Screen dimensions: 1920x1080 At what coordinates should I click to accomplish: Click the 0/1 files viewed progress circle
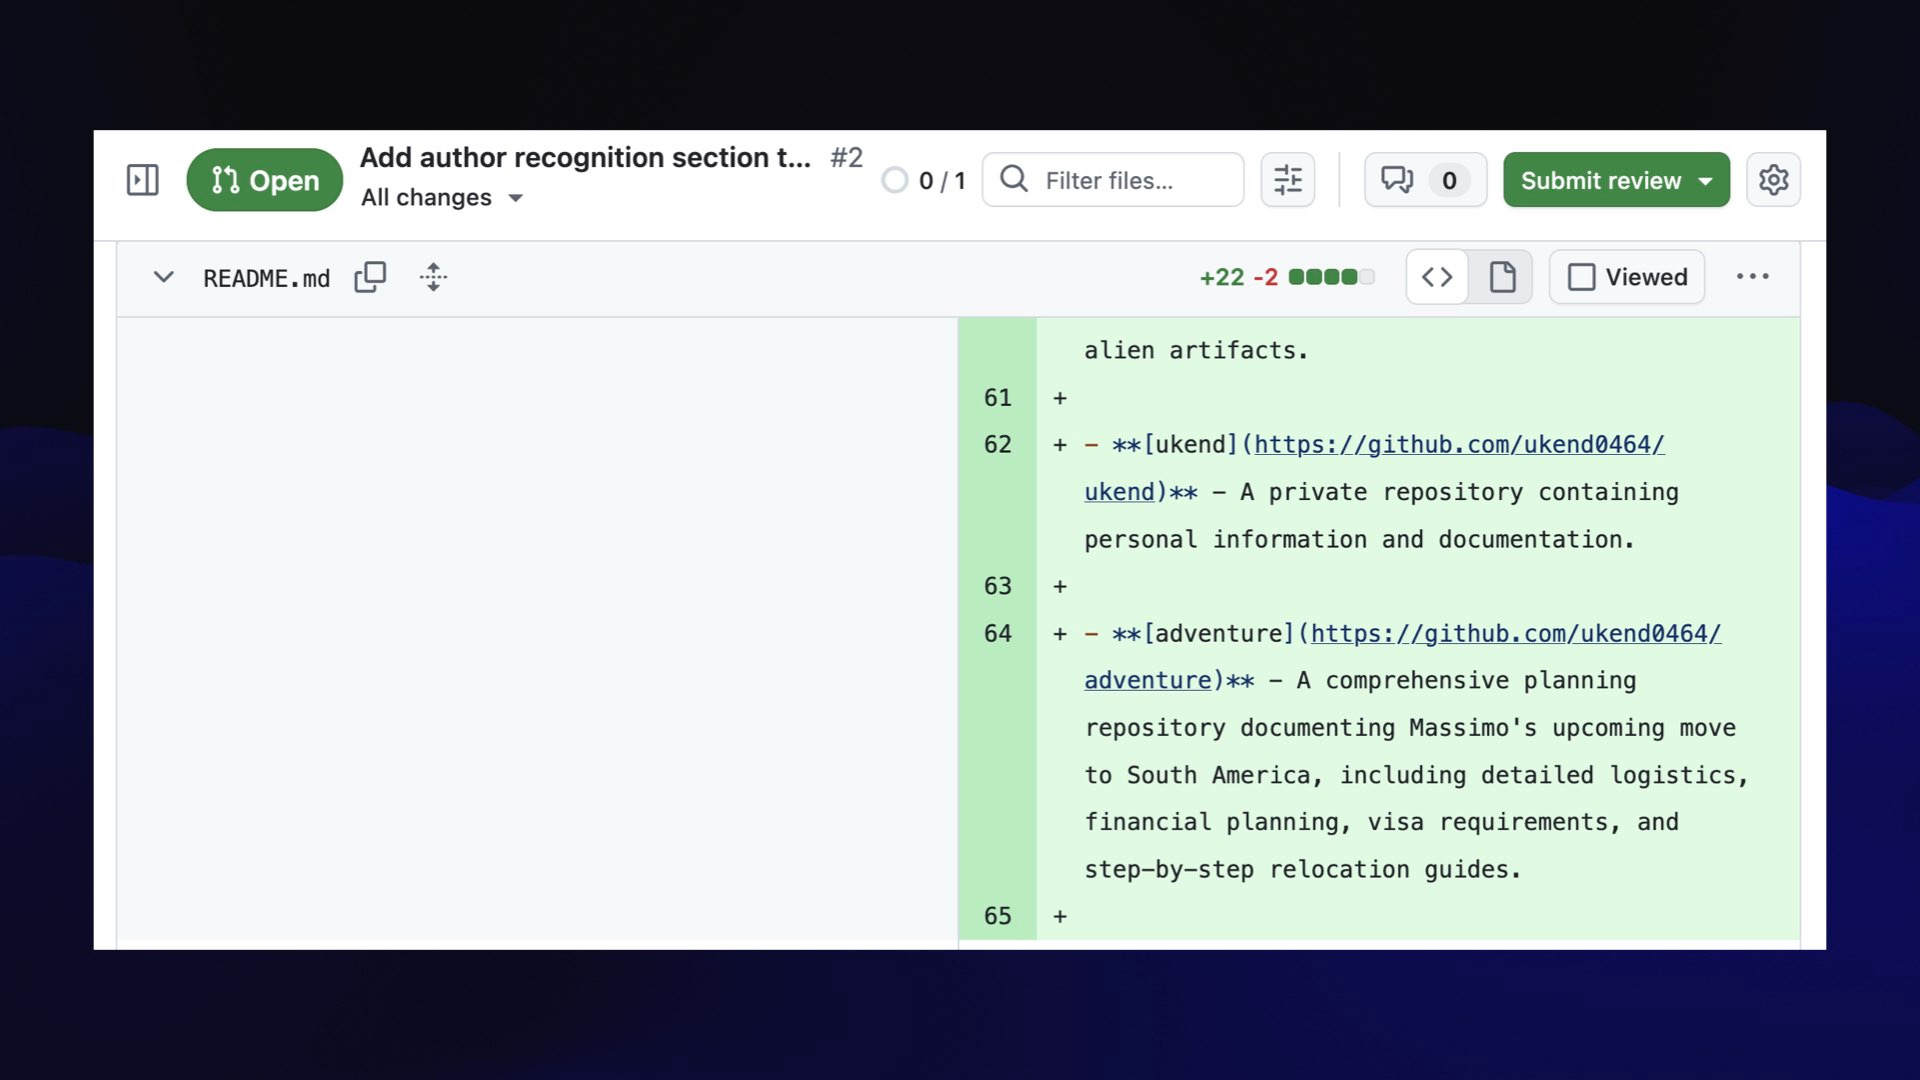[895, 180]
